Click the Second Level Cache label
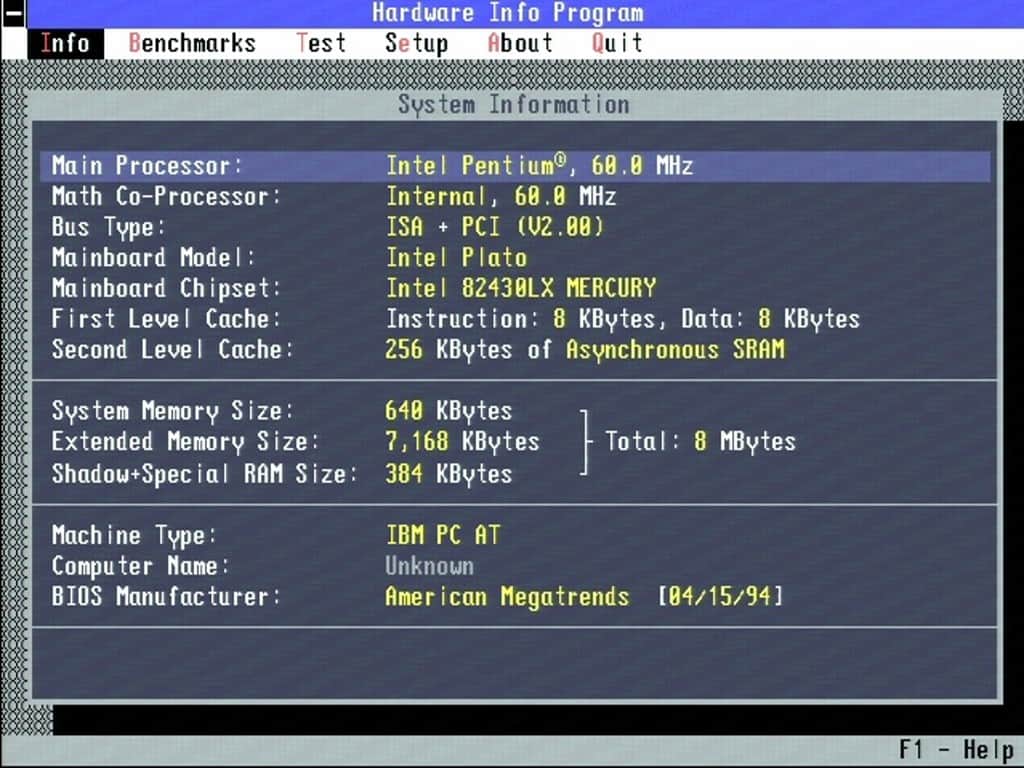 (172, 349)
